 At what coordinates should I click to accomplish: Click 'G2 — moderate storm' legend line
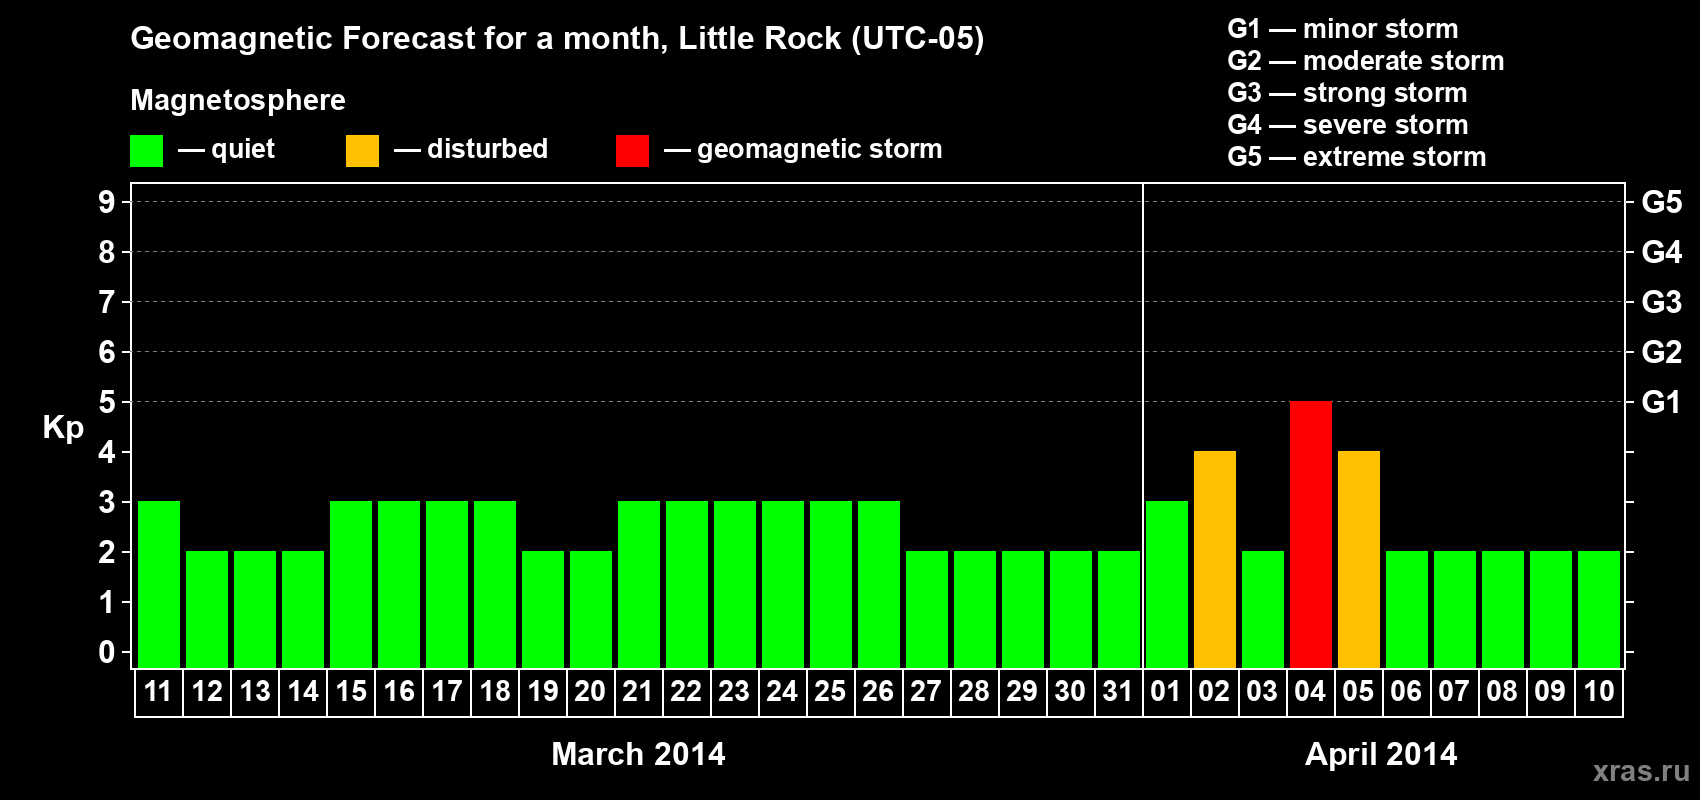(1366, 61)
